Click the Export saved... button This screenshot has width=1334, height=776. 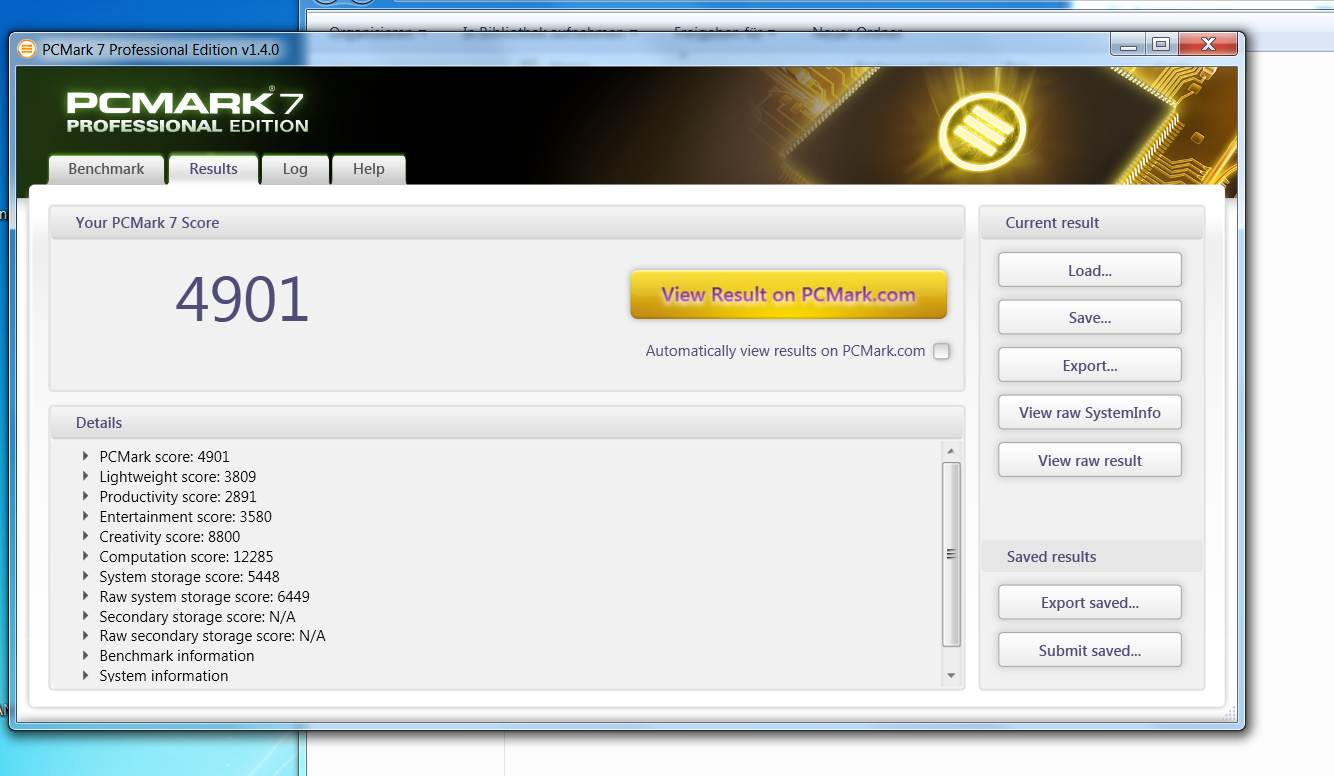[1090, 602]
